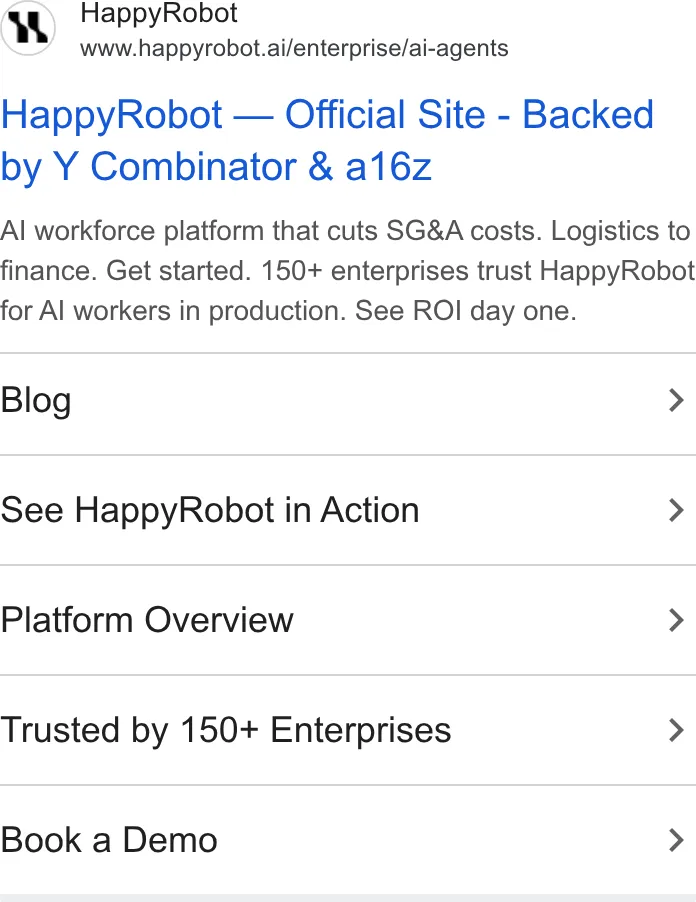
Task: Click the gray divider bar below Book a Demo
Action: (348, 898)
